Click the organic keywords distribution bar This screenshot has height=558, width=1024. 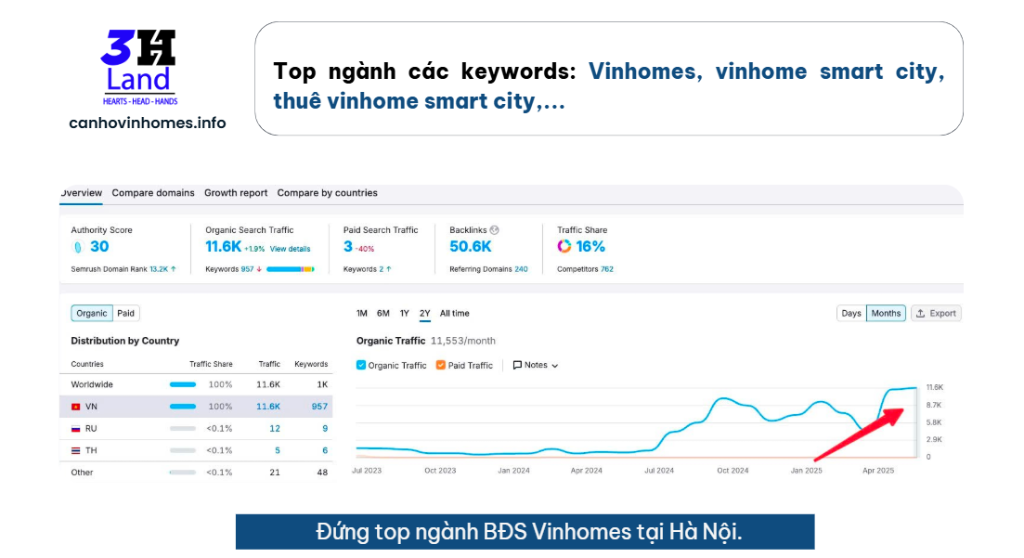pos(291,269)
